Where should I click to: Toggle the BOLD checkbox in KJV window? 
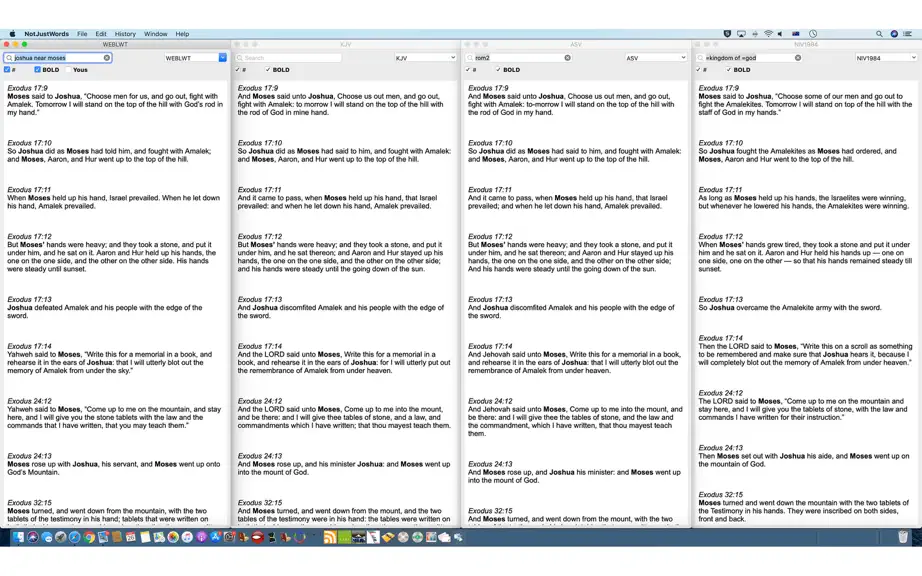268,69
